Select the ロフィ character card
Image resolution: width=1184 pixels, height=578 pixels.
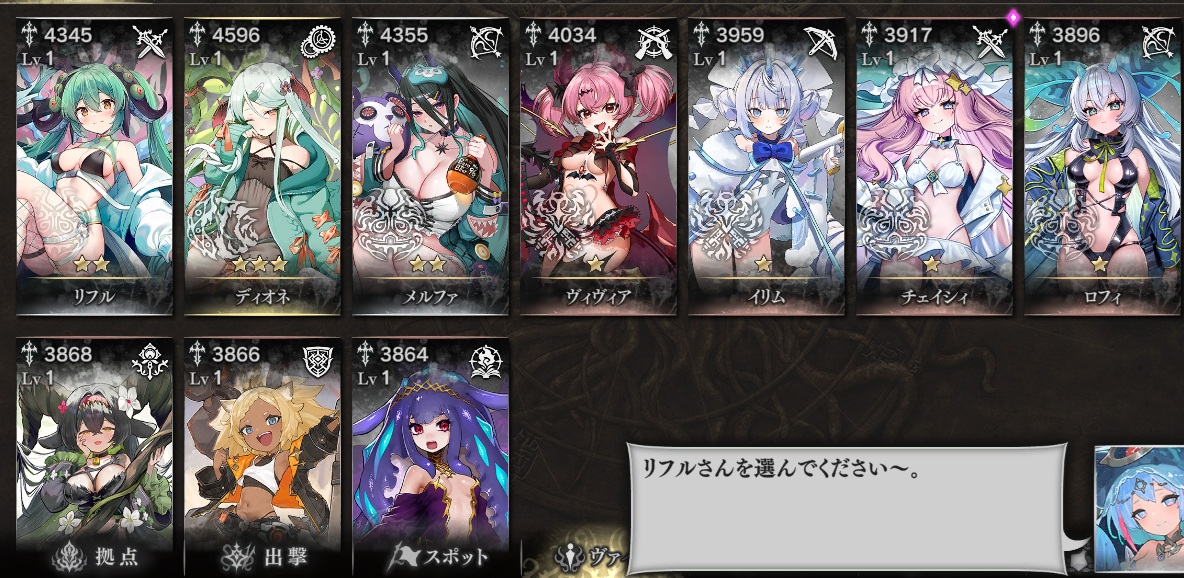1102,166
